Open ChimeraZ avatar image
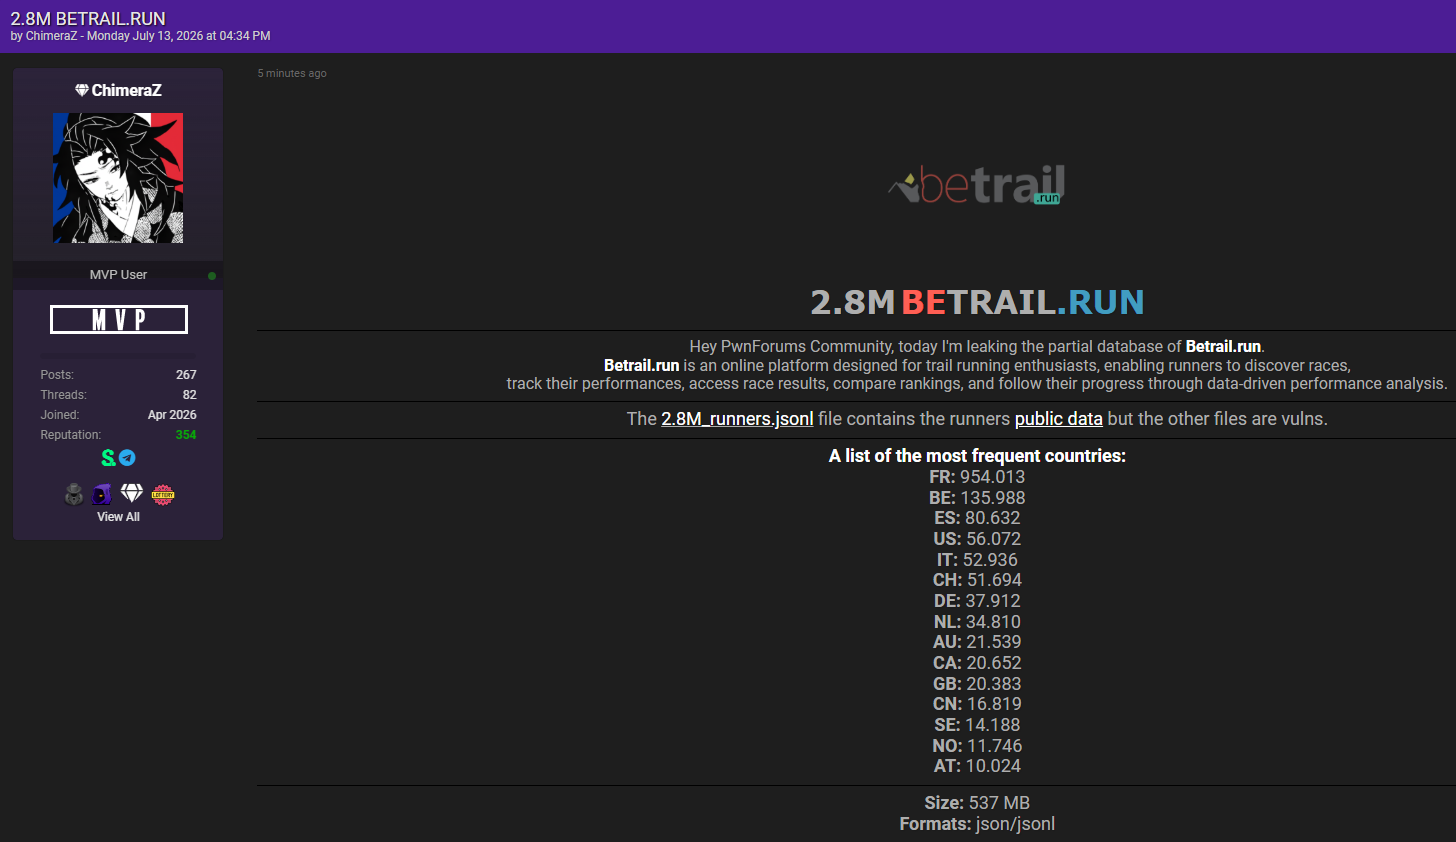Viewport: 1456px width, 842px height. (x=118, y=178)
